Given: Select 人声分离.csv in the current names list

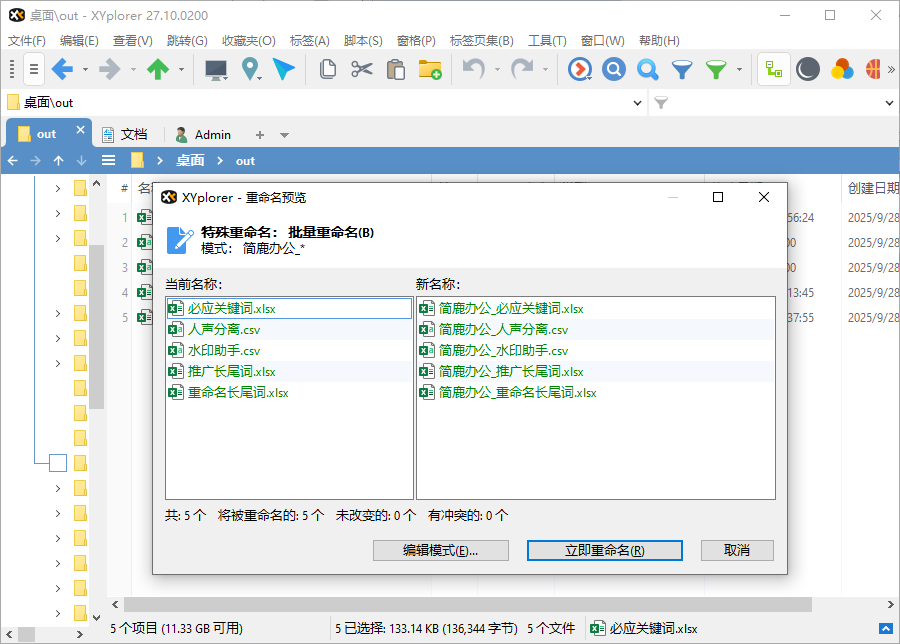Looking at the screenshot, I should (x=224, y=329).
